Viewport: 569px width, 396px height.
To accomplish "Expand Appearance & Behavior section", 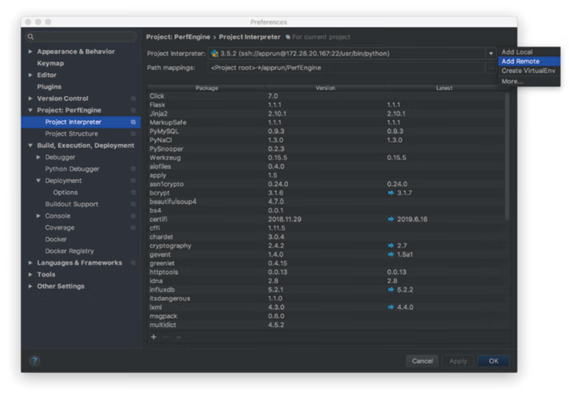I will pos(30,52).
